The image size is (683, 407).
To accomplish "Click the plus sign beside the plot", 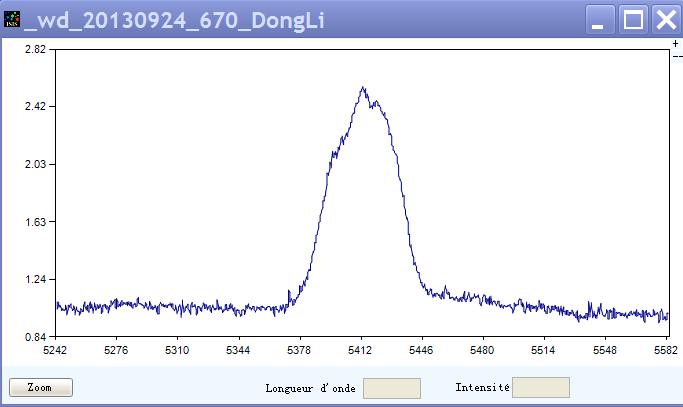I will (676, 44).
